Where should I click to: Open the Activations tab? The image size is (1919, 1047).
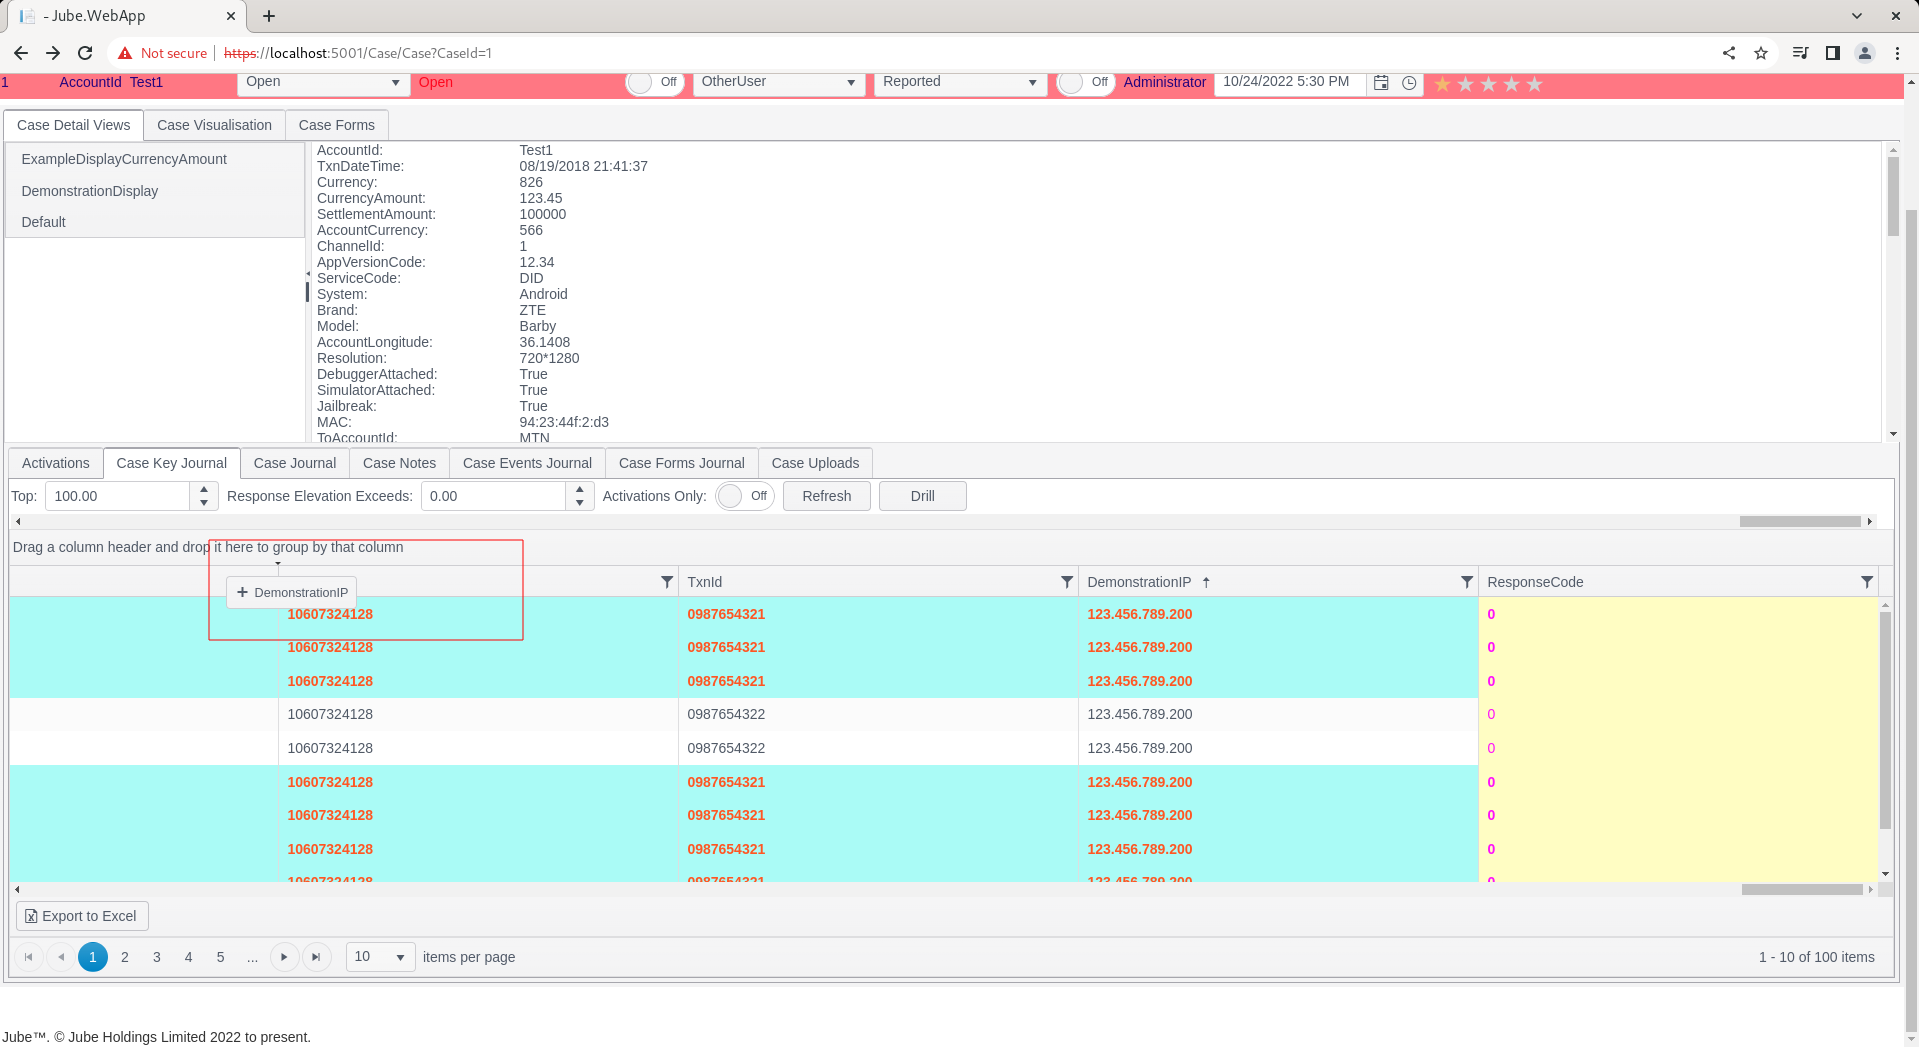coord(56,463)
